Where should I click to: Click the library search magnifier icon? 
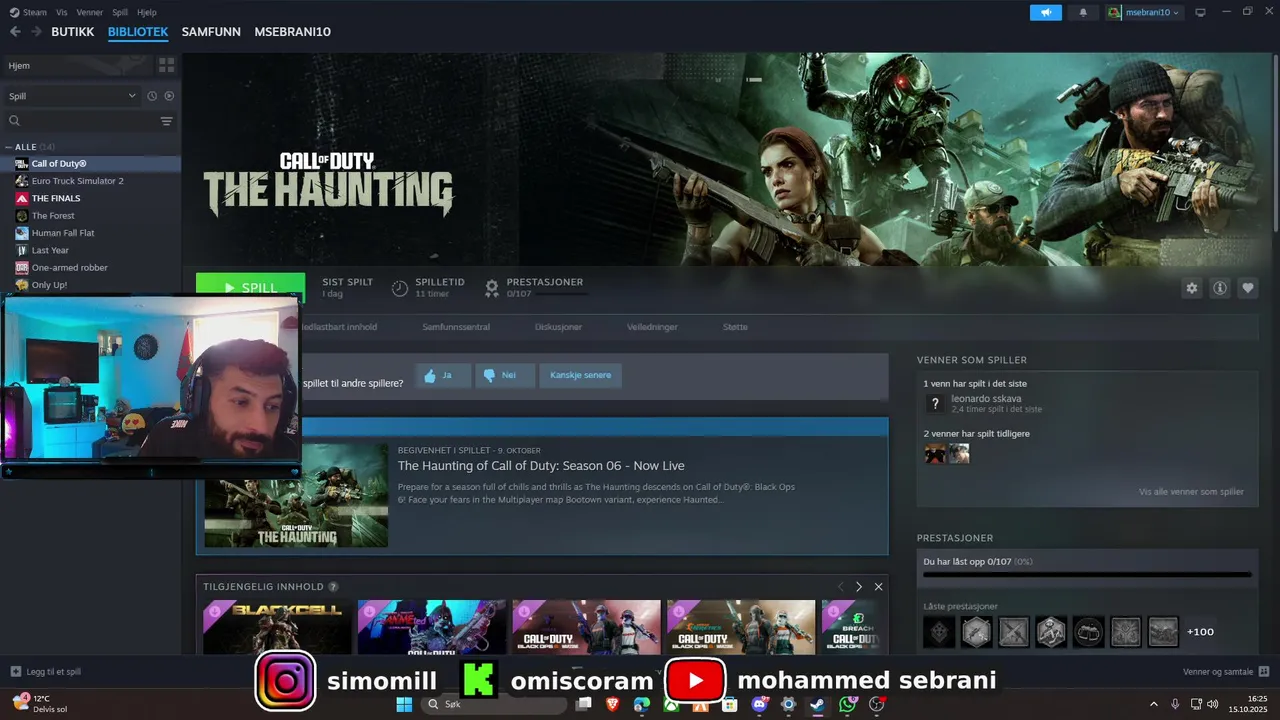point(14,121)
